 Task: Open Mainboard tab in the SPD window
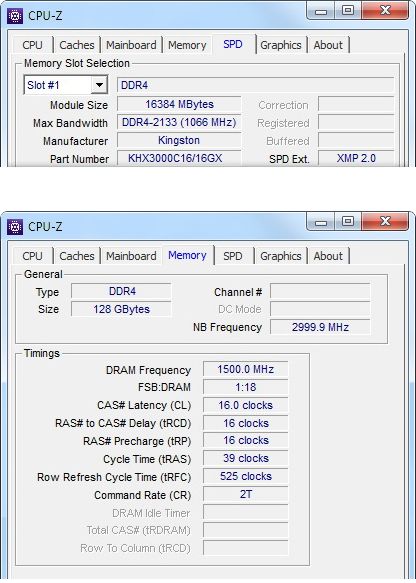pyautogui.click(x=131, y=45)
